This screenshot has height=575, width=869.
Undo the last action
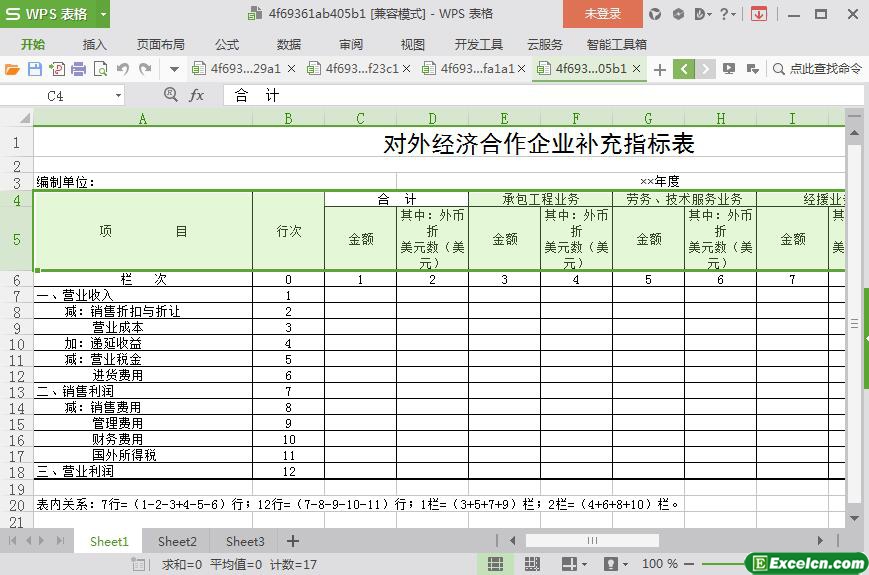click(122, 69)
